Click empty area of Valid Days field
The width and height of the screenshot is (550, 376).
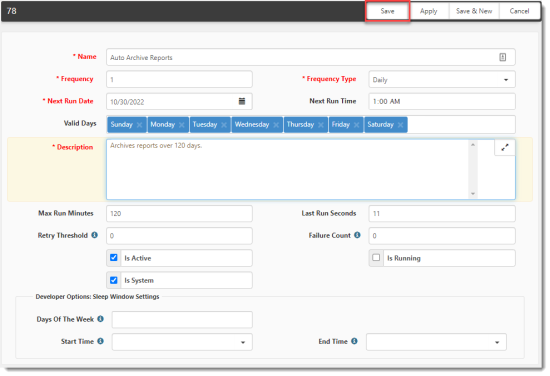click(461, 125)
